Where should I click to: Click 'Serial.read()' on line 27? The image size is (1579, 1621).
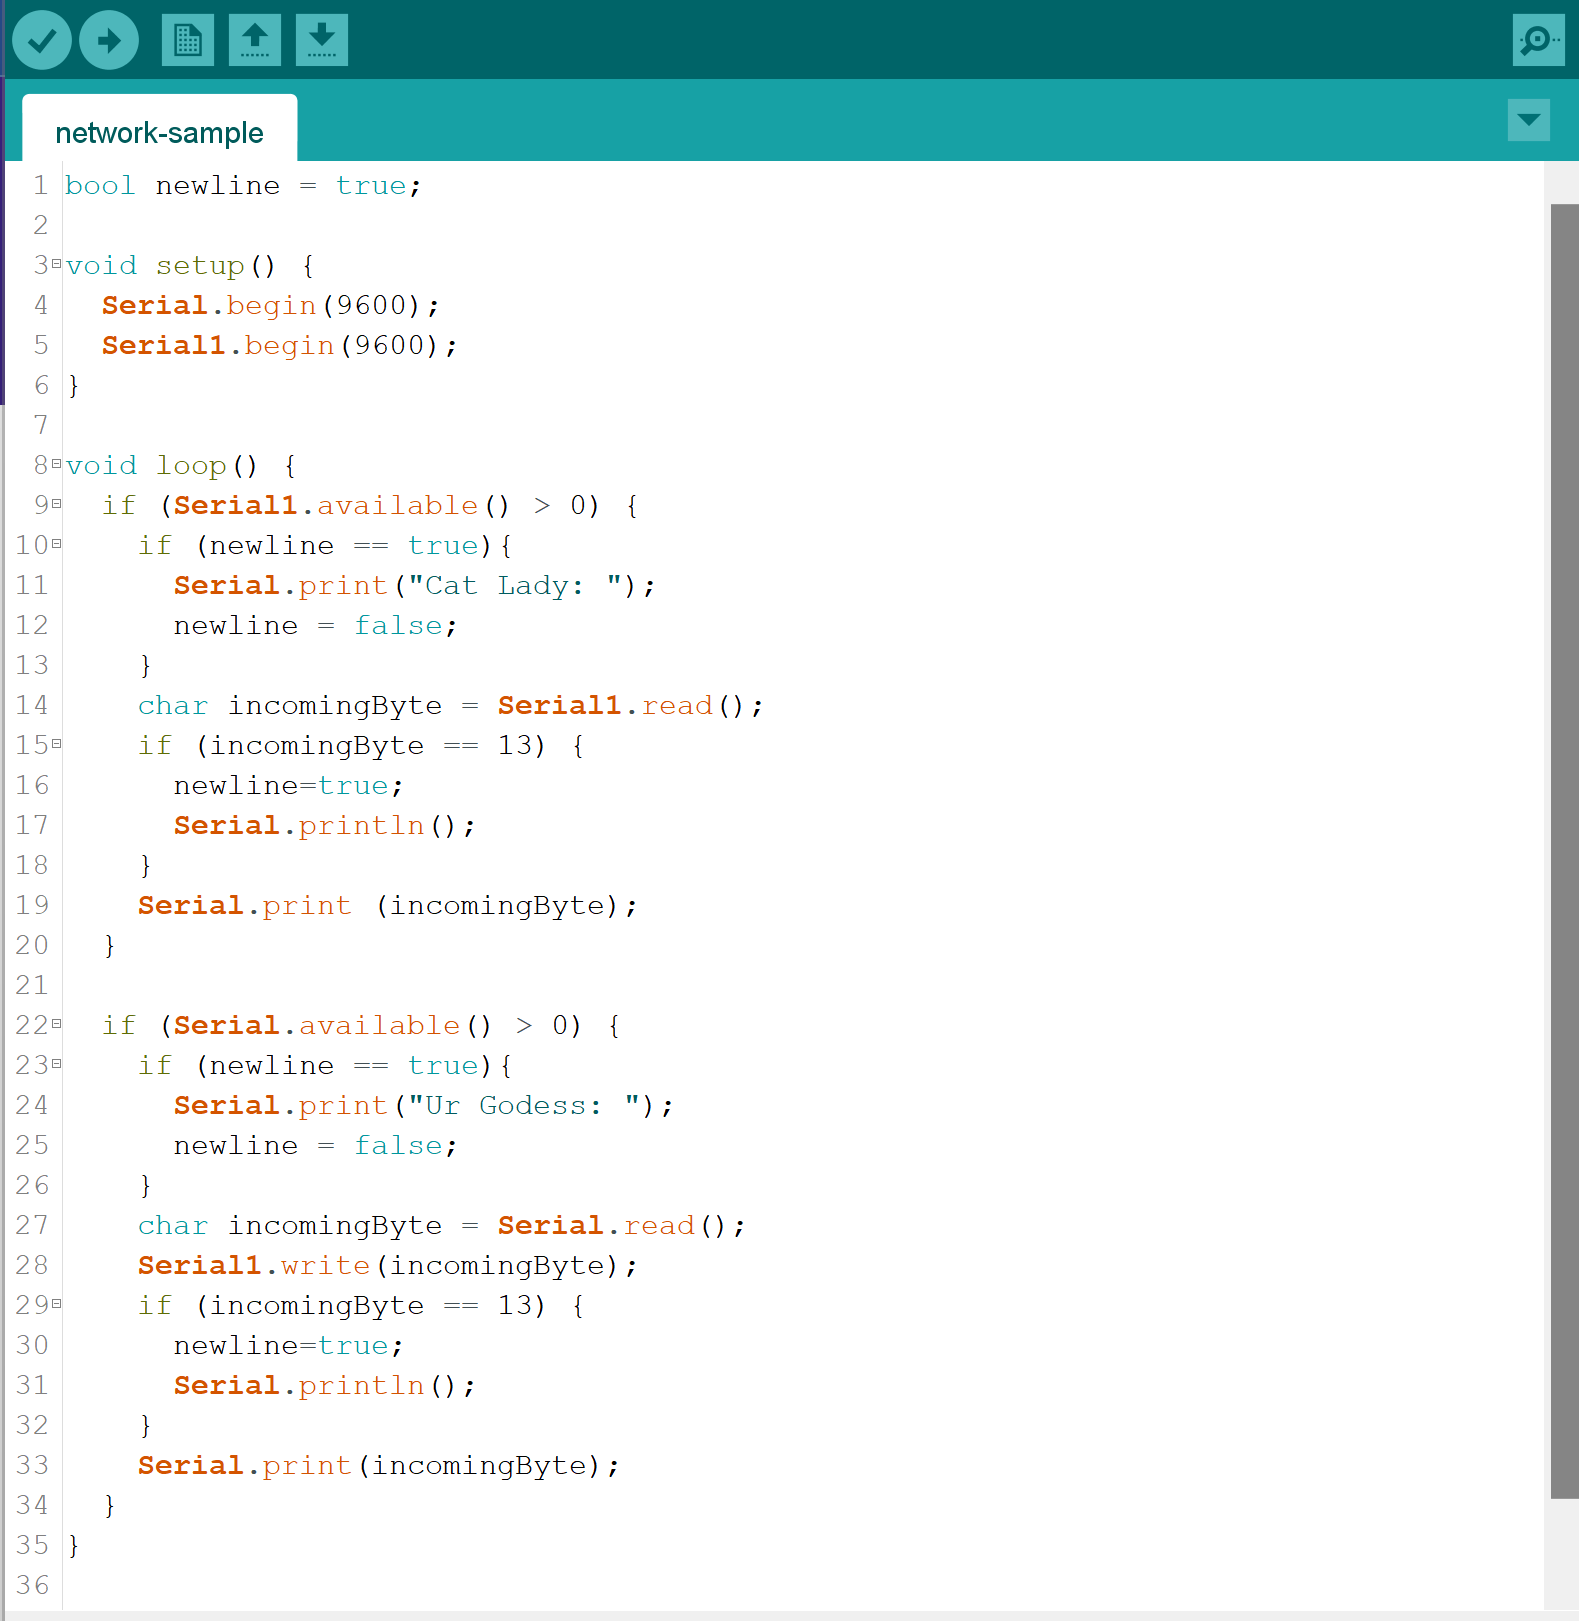pos(613,1226)
